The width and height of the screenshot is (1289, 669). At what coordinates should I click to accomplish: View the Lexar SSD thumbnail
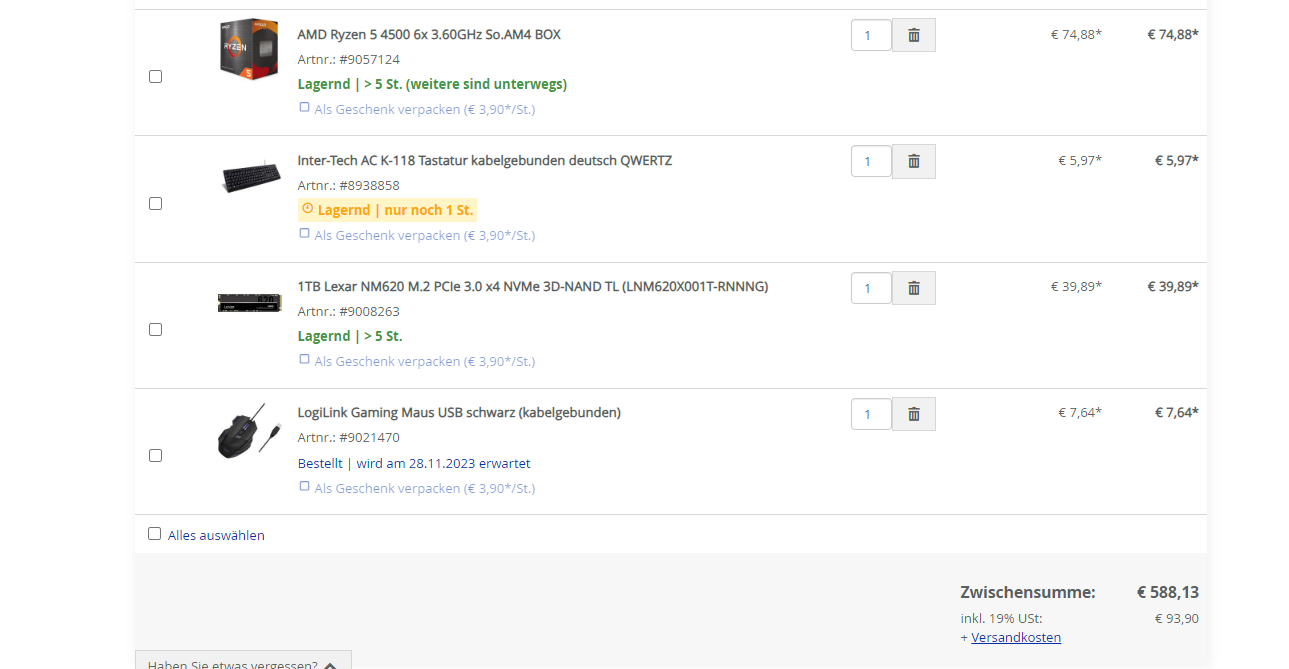point(249,302)
